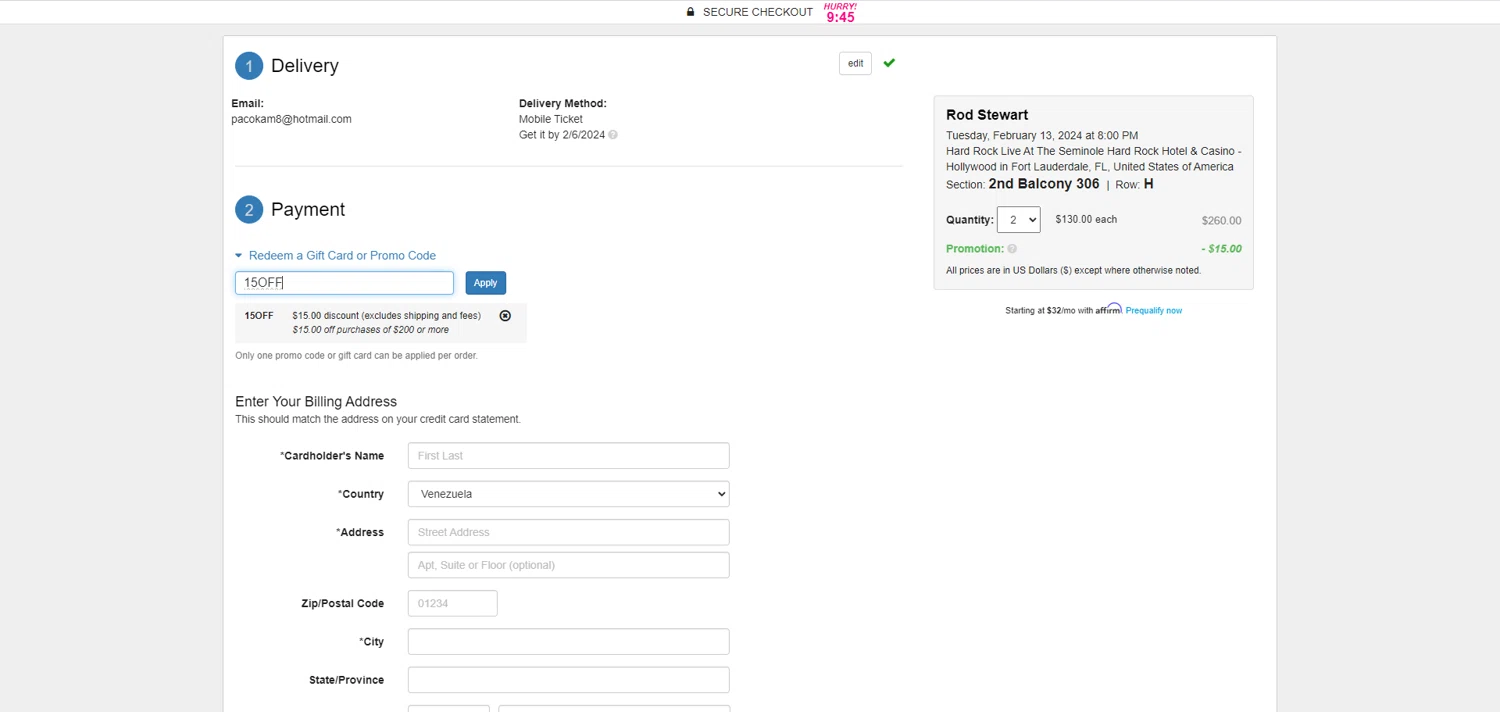Click the step 2 Payment circle
This screenshot has width=1500, height=712.
pyautogui.click(x=249, y=210)
